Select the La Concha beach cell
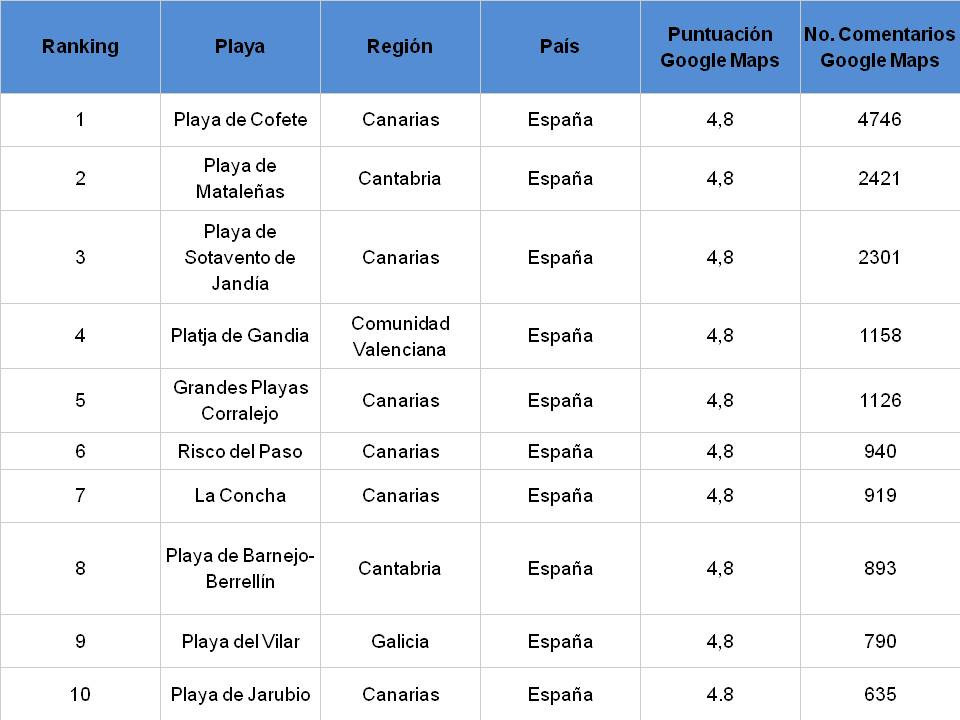 (240, 495)
